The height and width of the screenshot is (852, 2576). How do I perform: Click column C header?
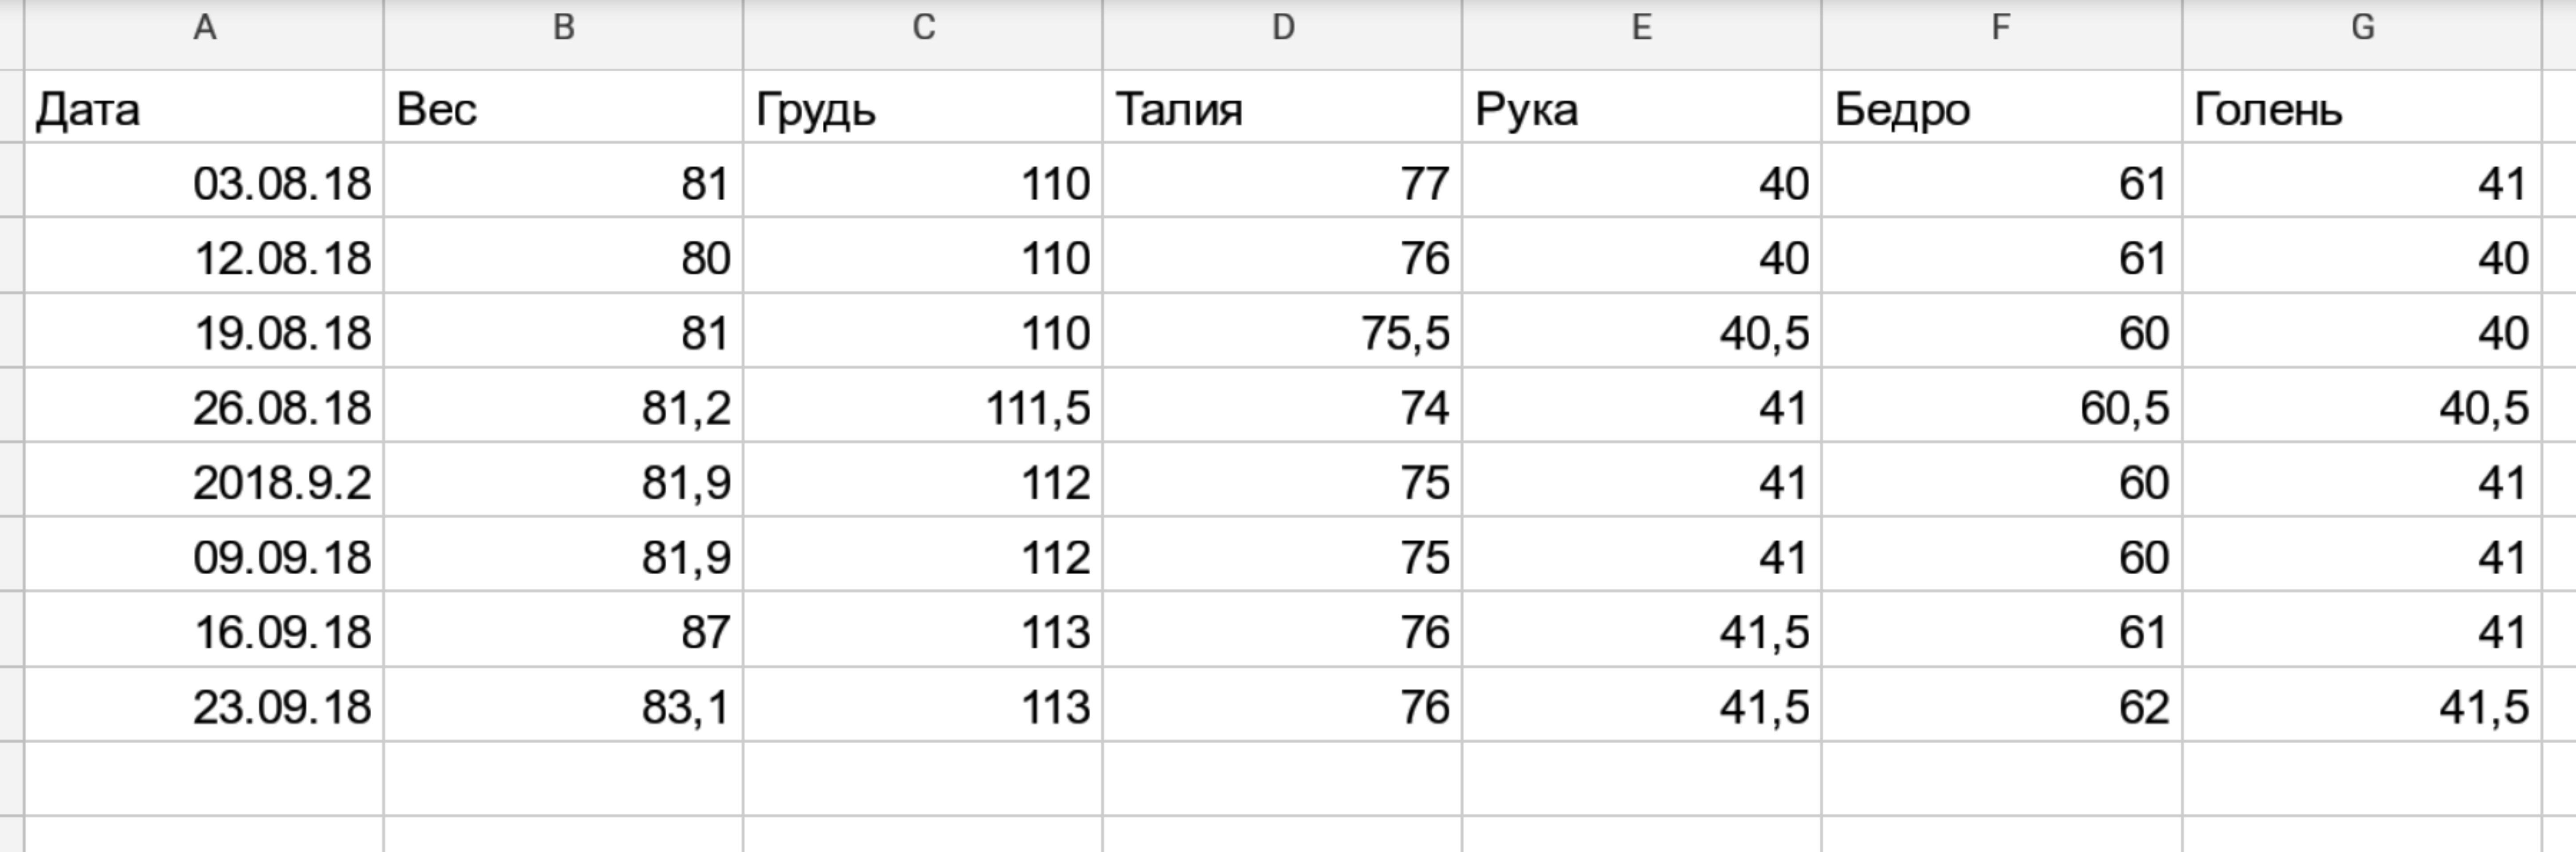pyautogui.click(x=923, y=28)
